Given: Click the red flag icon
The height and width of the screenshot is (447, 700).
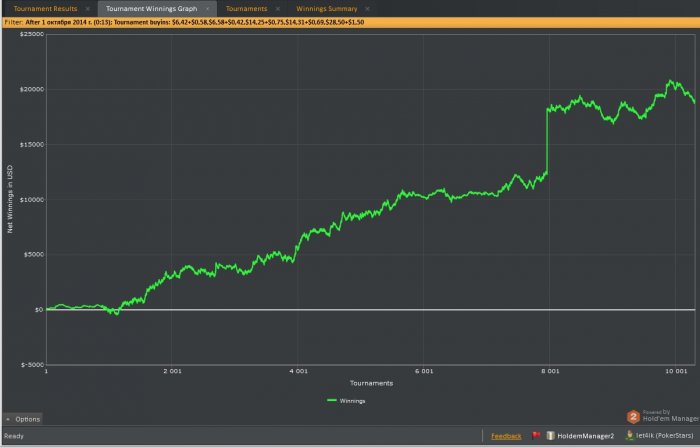Looking at the screenshot, I should (536, 435).
